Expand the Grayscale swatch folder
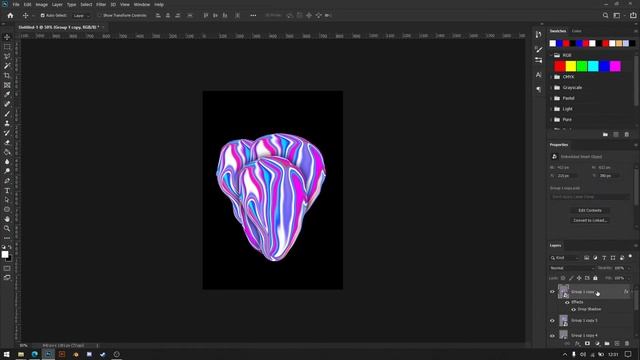Viewport: 640px width, 360px height. pyautogui.click(x=551, y=87)
